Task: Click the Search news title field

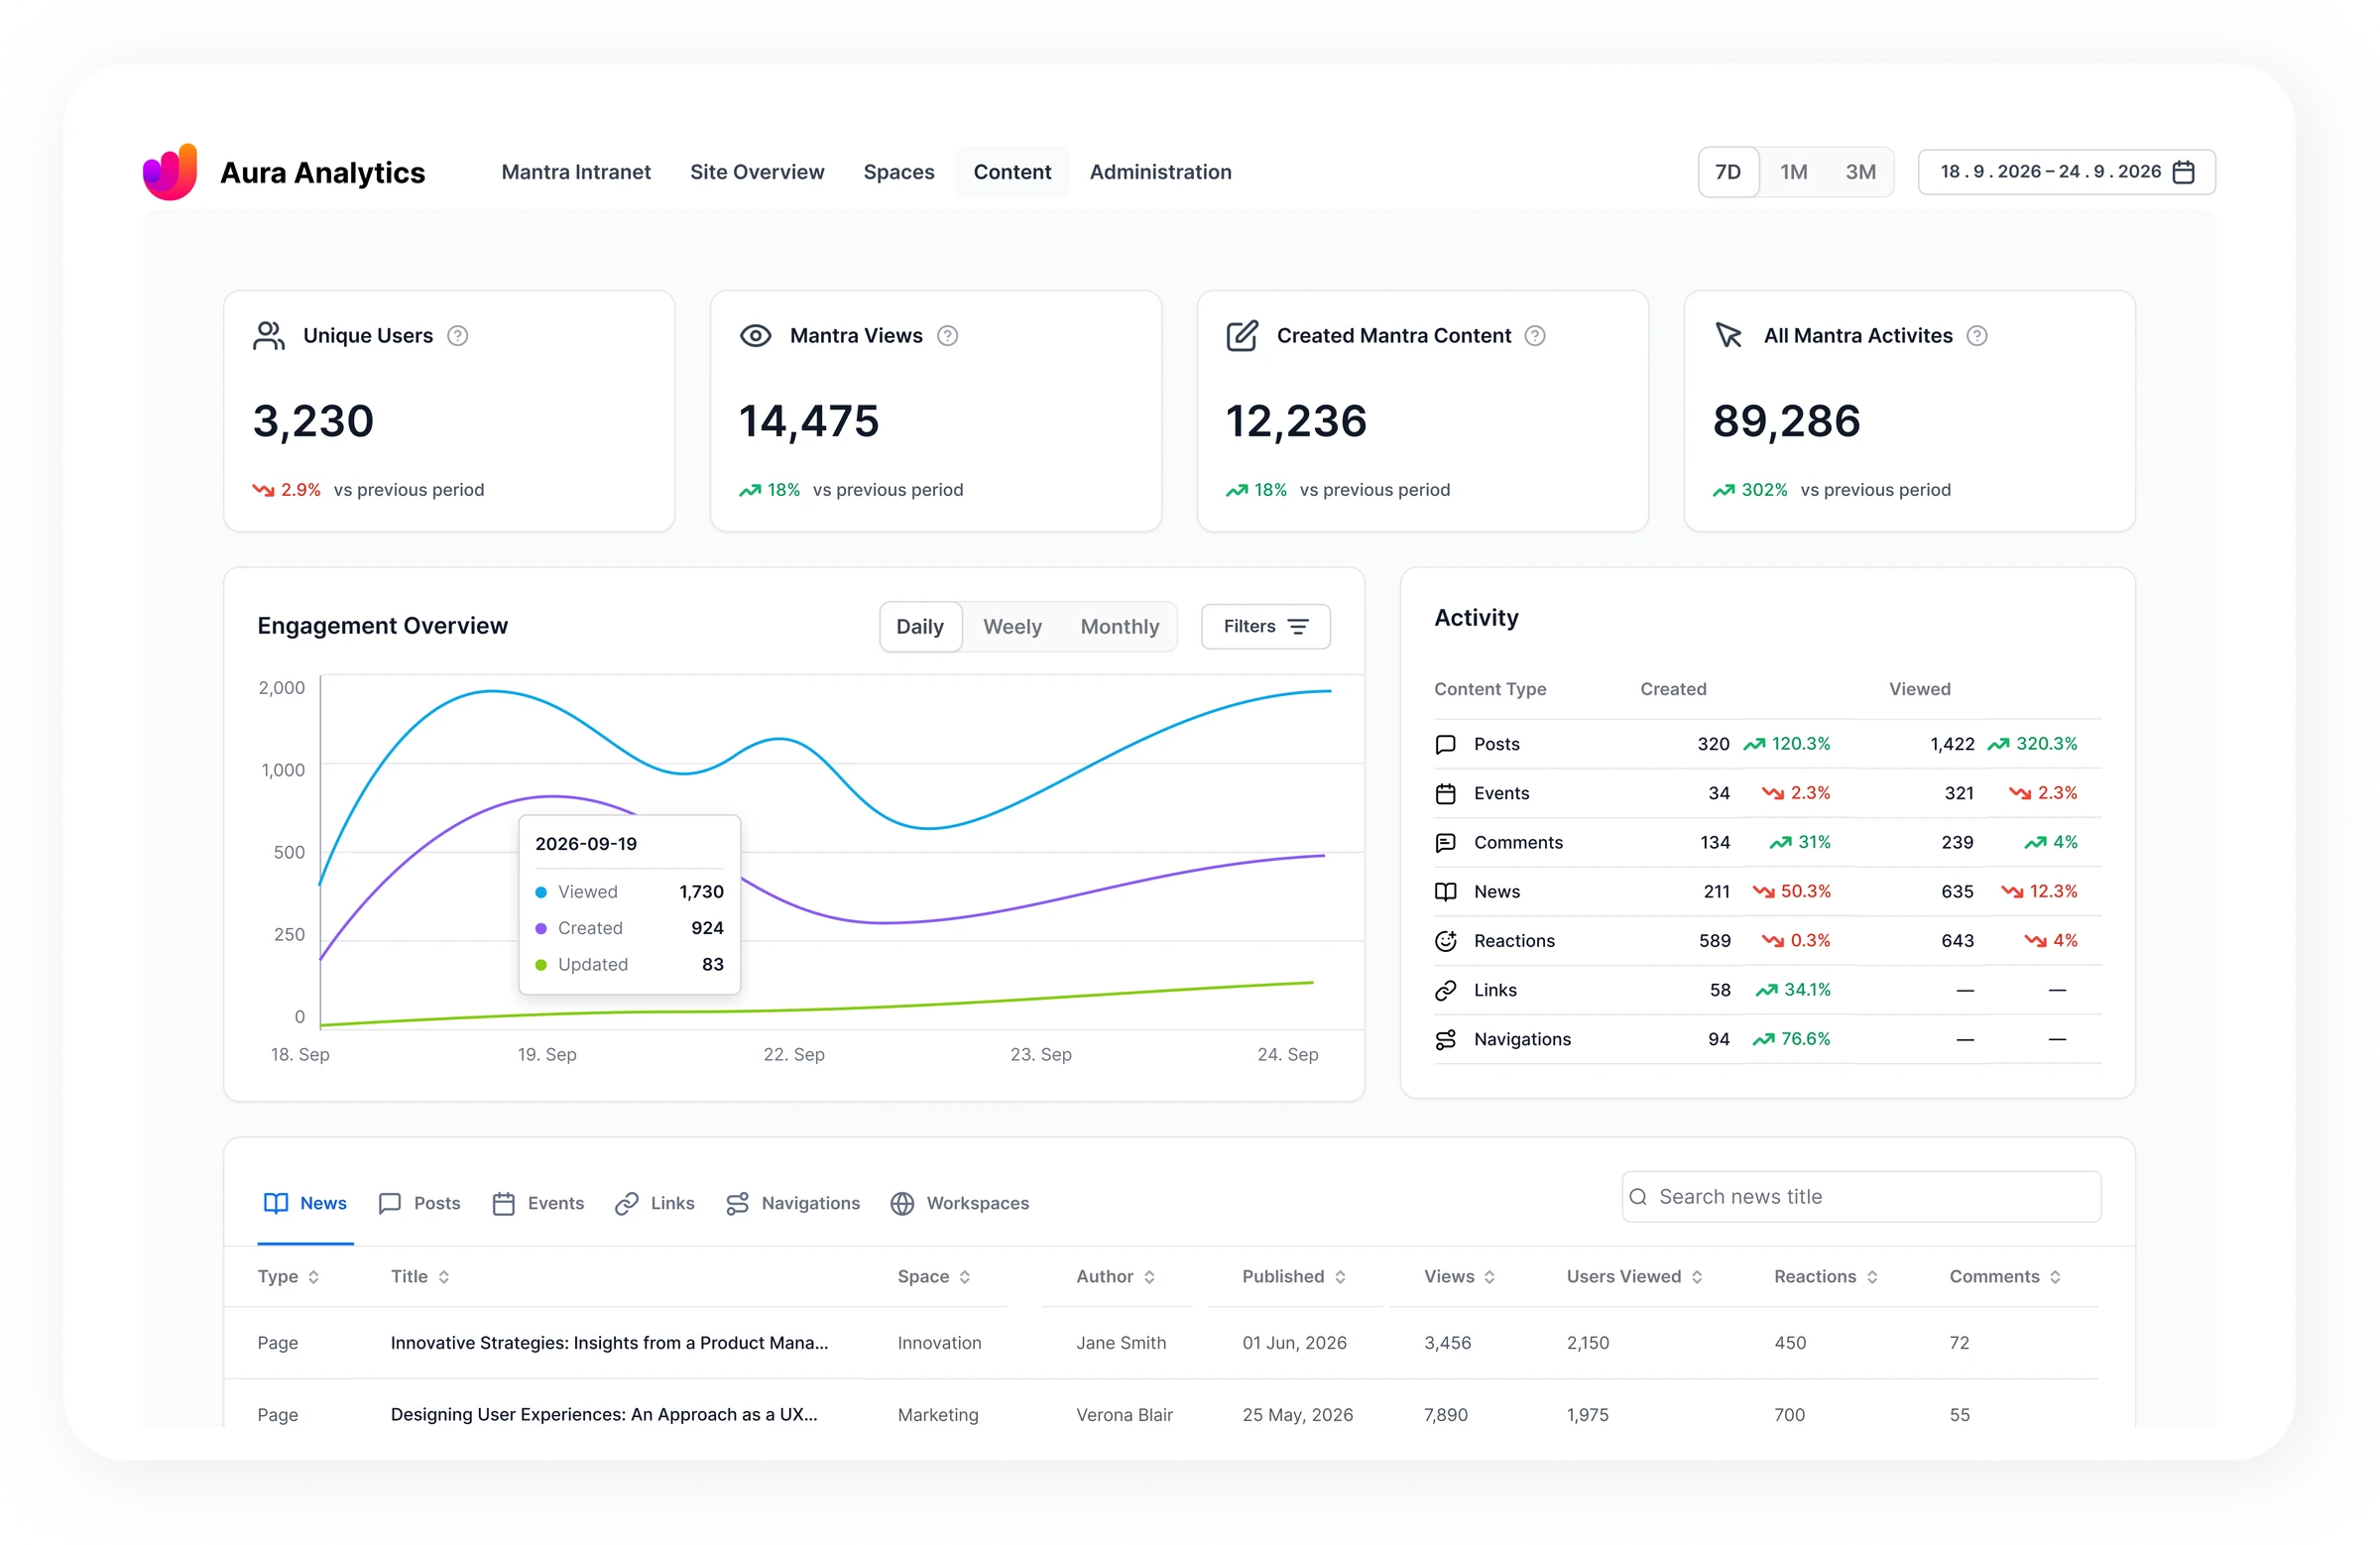Action: (1861, 1197)
